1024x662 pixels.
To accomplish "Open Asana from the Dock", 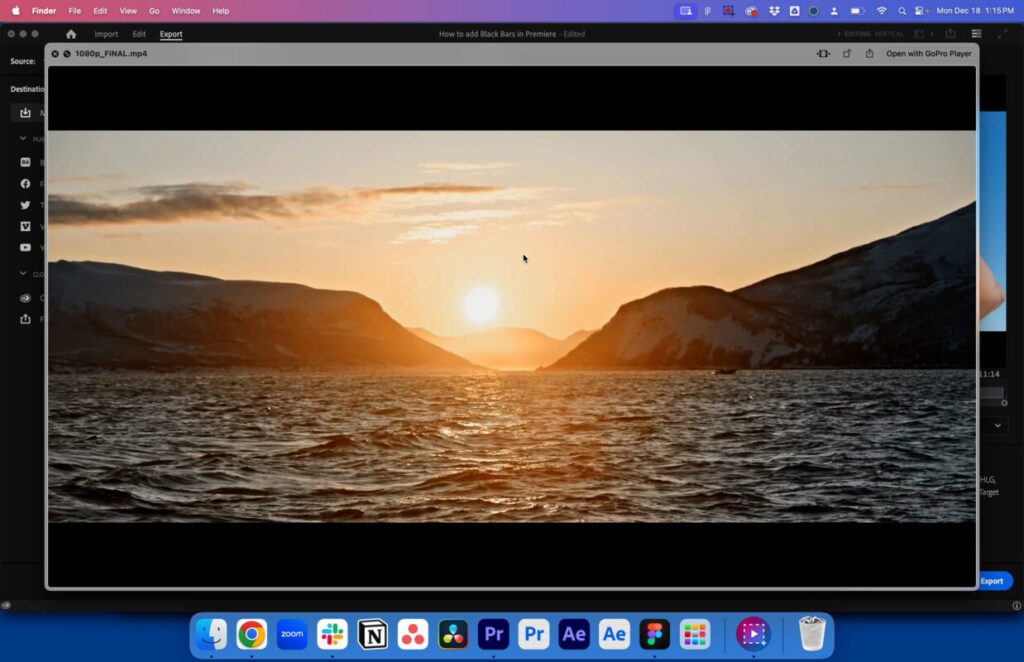I will pyautogui.click(x=413, y=634).
